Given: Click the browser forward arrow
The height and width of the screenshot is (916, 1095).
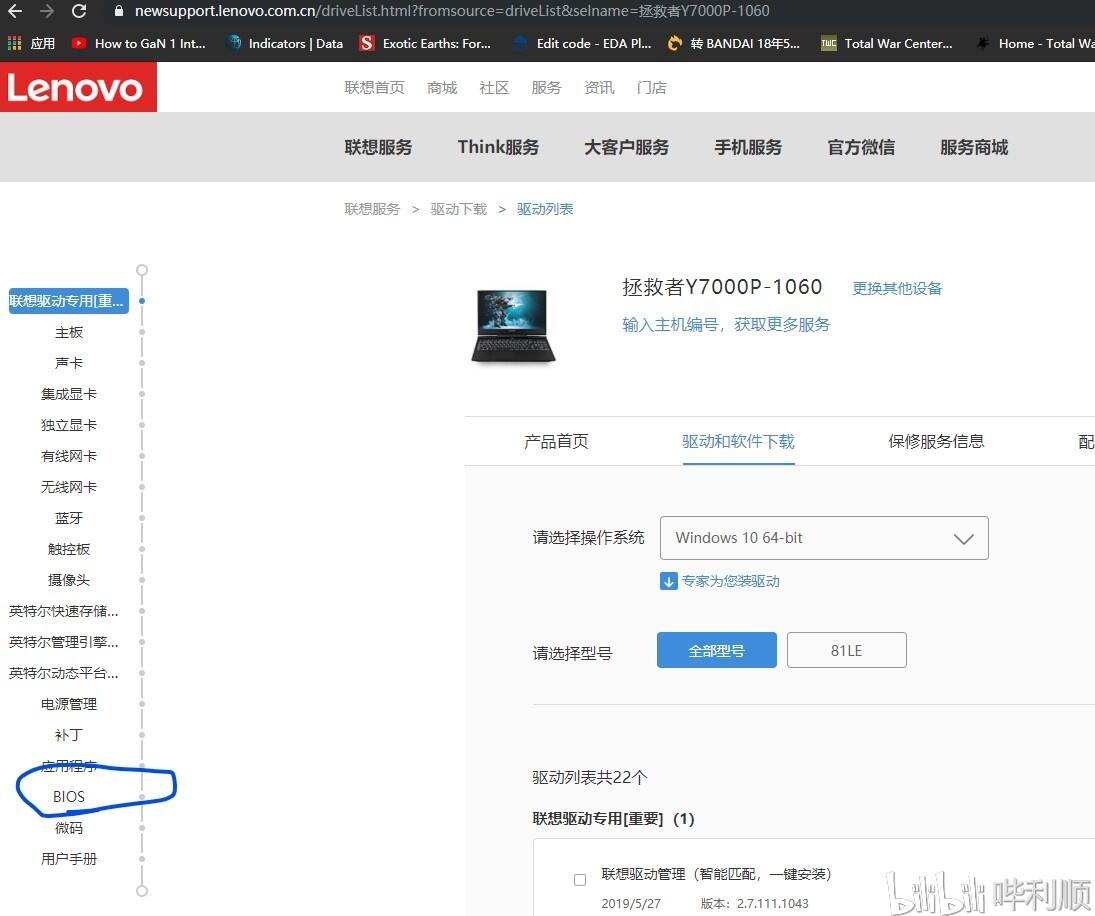Looking at the screenshot, I should [47, 11].
